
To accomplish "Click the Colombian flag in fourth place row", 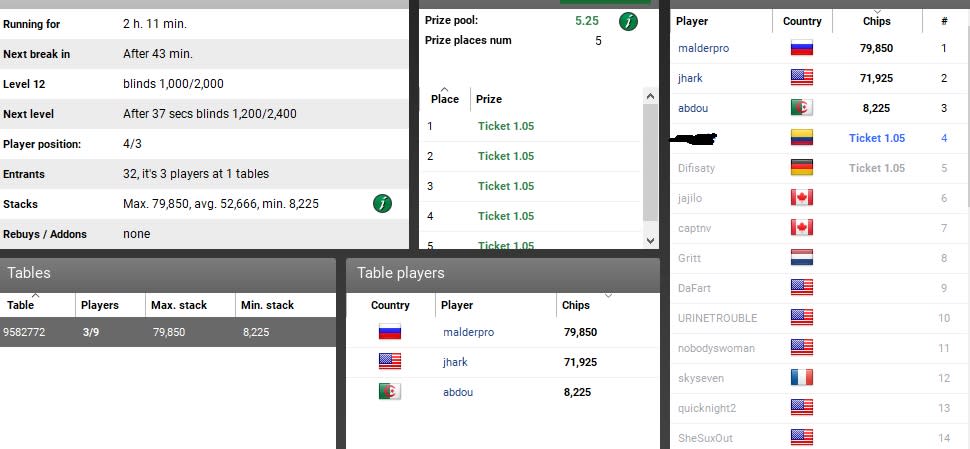I will [x=802, y=138].
